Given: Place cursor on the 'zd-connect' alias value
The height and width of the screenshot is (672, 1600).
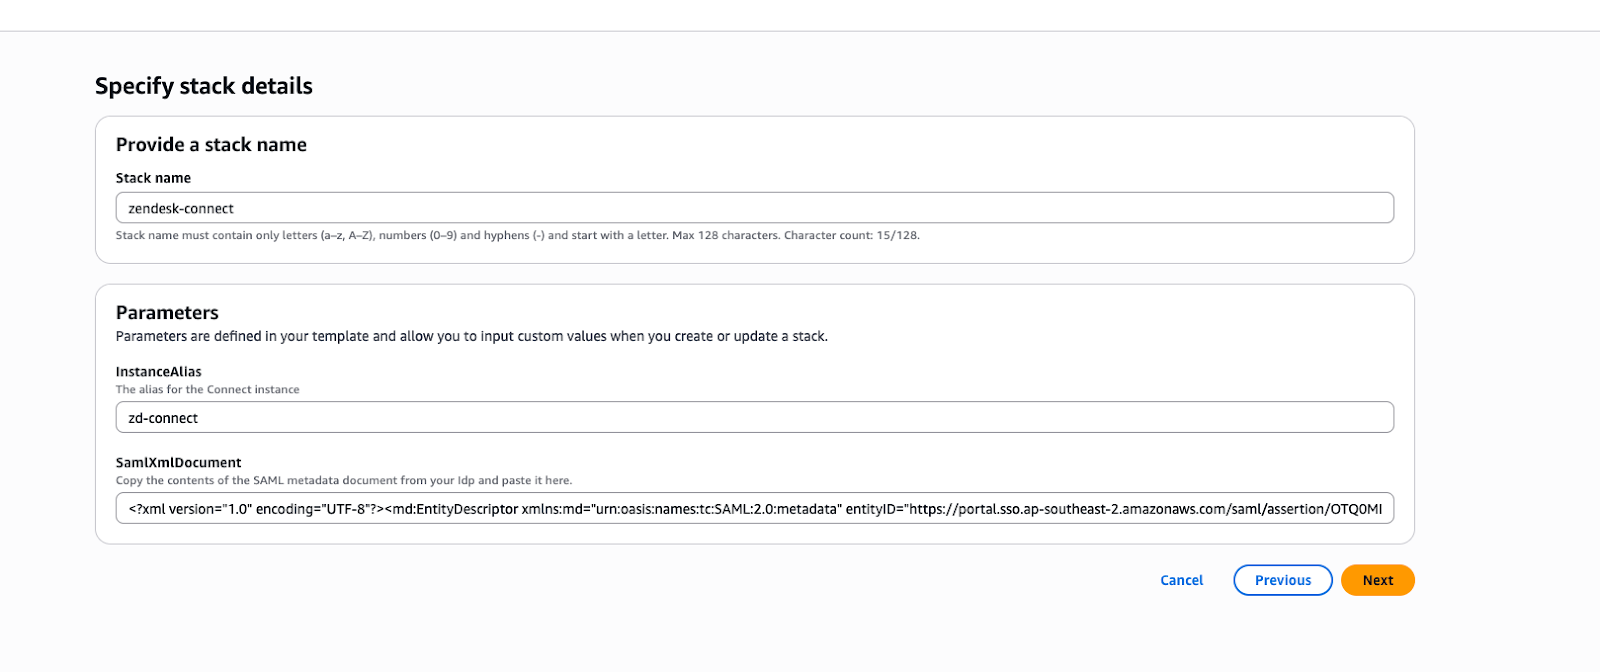Looking at the screenshot, I should tap(163, 419).
